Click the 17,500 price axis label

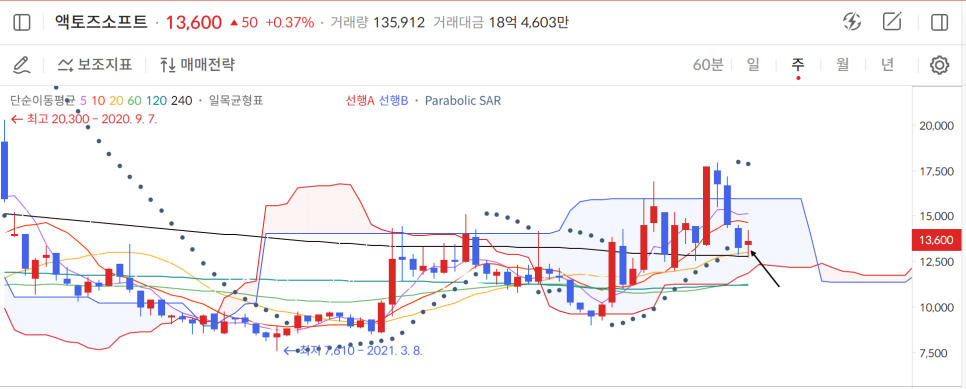[x=936, y=171]
